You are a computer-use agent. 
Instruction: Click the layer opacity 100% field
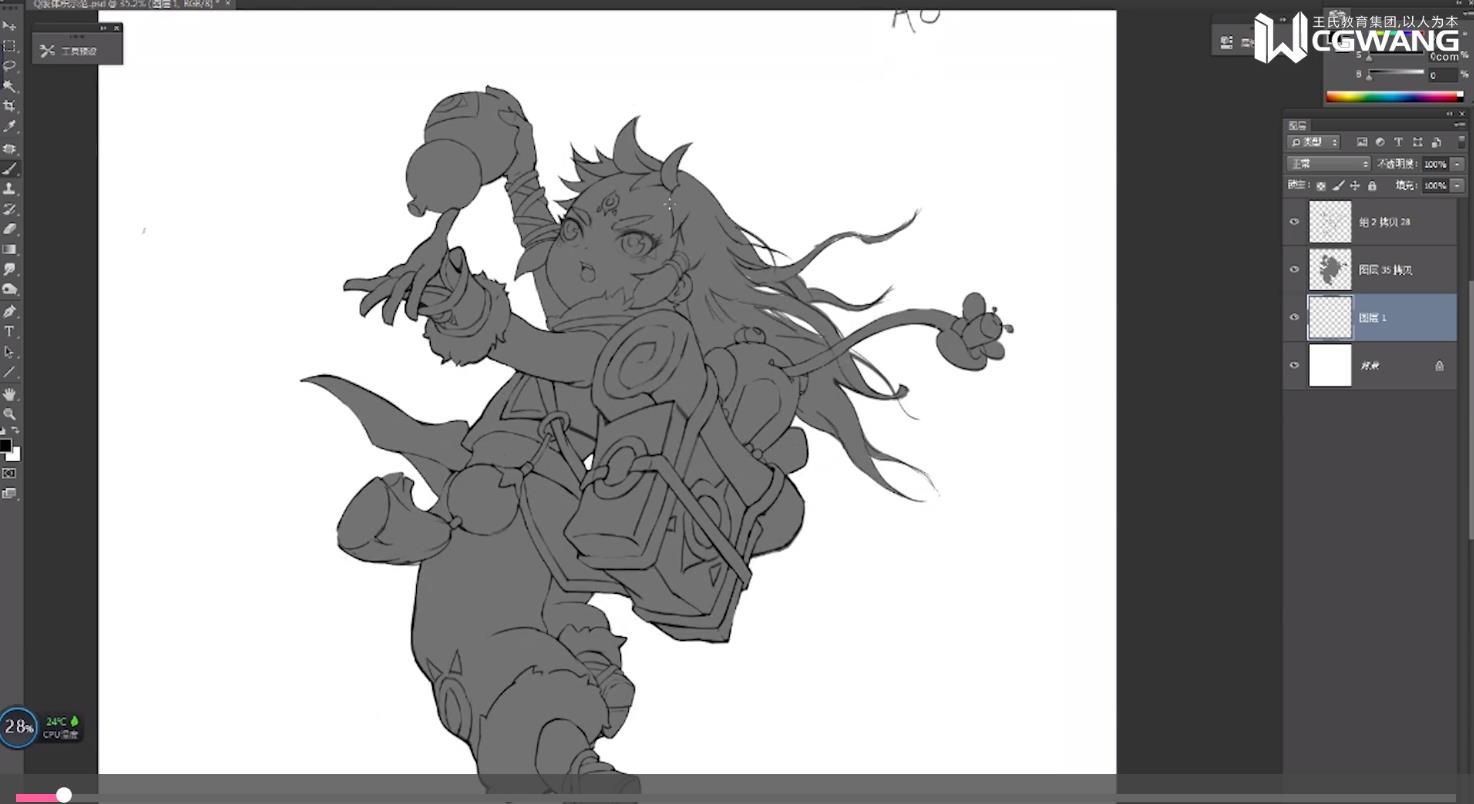pos(1434,164)
